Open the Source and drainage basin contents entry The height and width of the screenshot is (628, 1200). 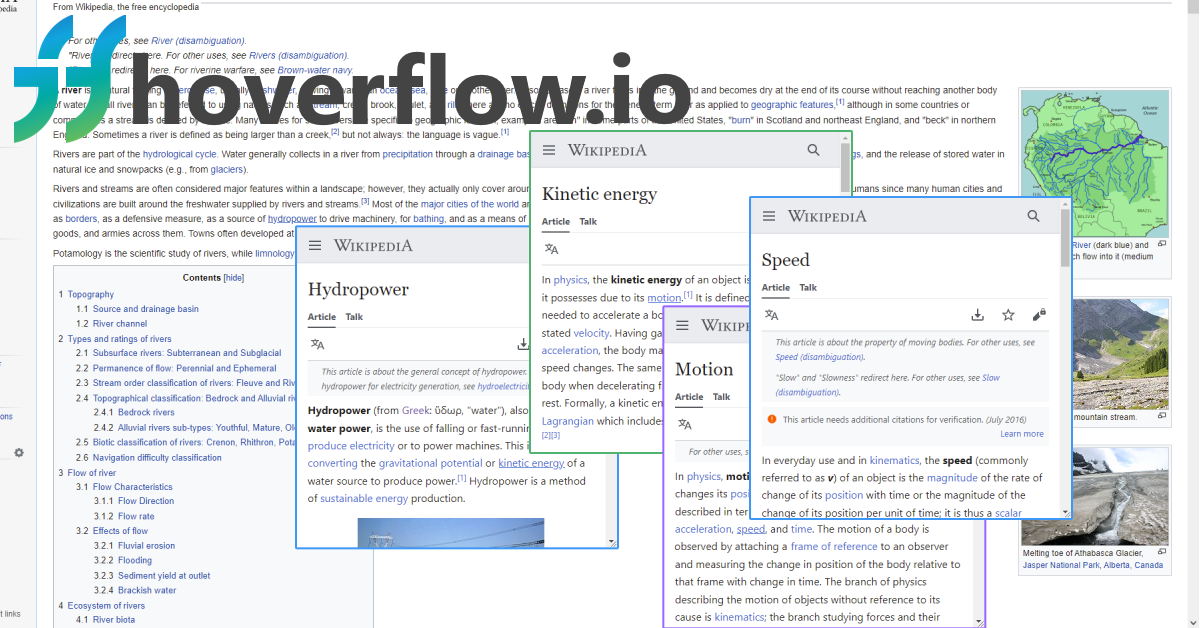coord(145,309)
